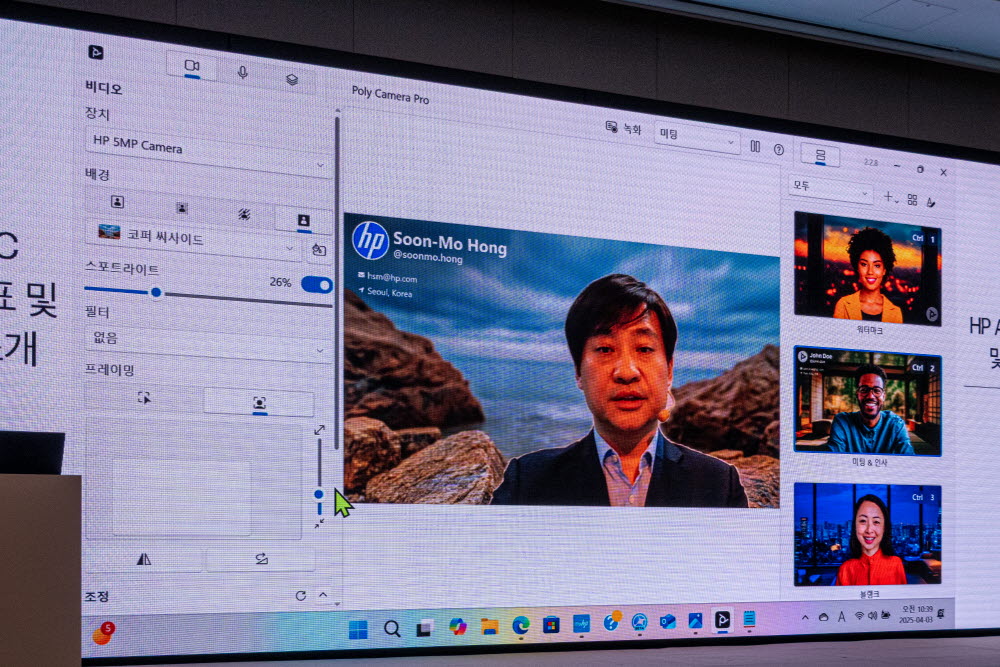Click the taskbar clock showing 10:39
Screen dimensions: 1000x667
click(x=917, y=614)
